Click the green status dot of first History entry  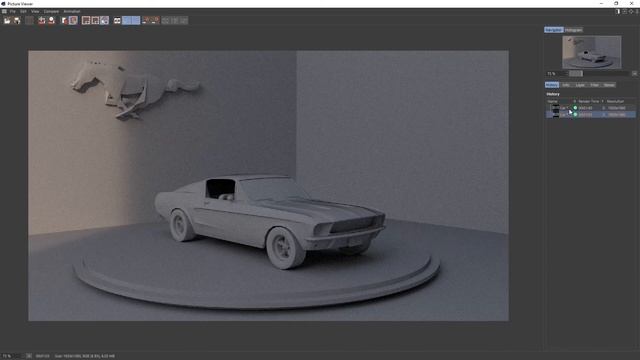click(575, 108)
